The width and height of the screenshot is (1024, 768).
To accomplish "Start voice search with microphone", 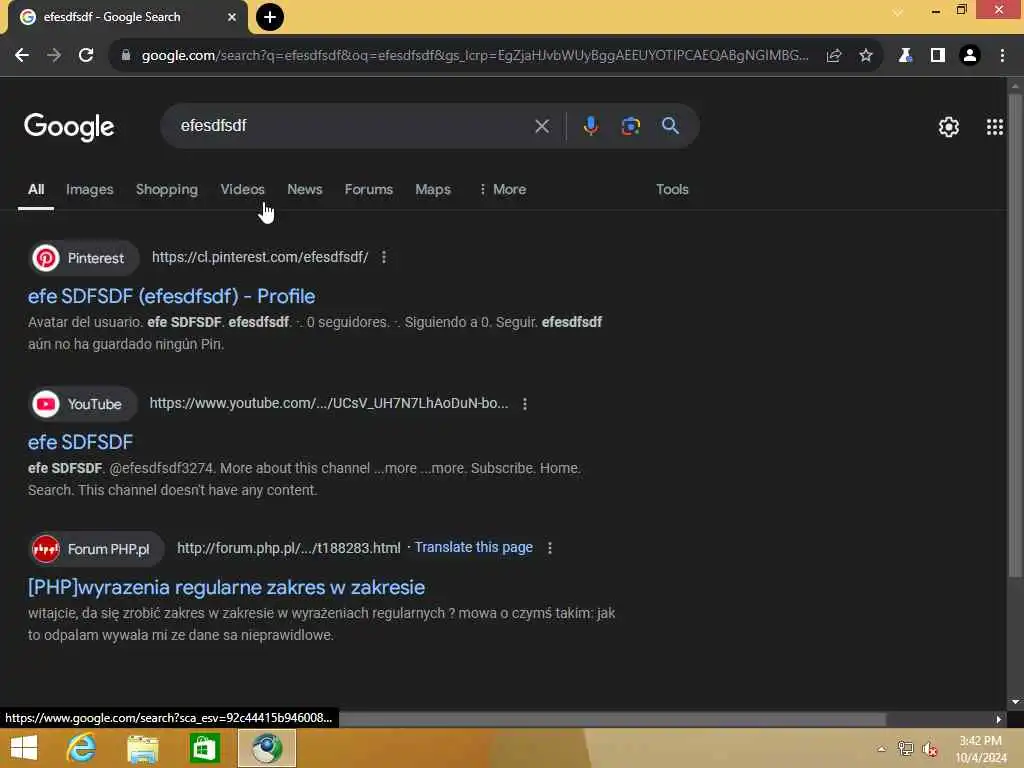I will 590,126.
